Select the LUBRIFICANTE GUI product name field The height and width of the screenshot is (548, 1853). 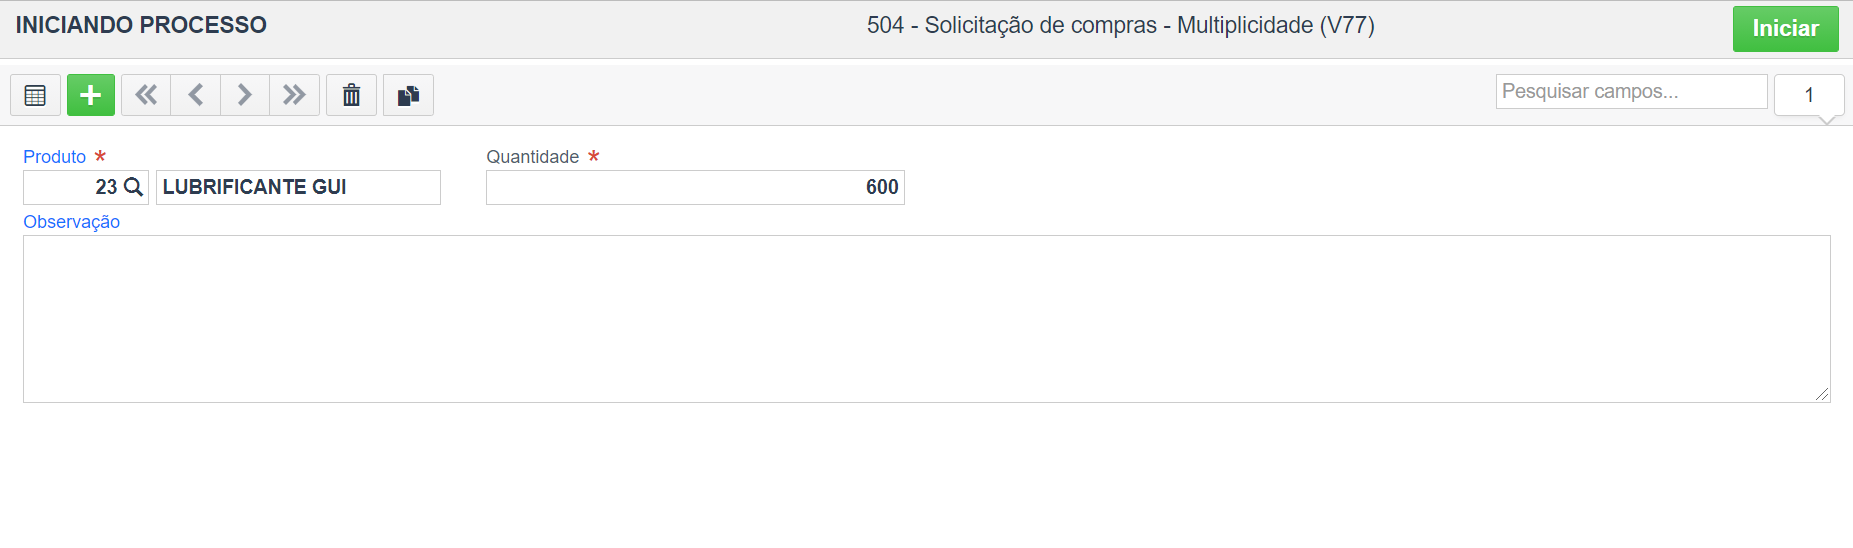coord(298,187)
